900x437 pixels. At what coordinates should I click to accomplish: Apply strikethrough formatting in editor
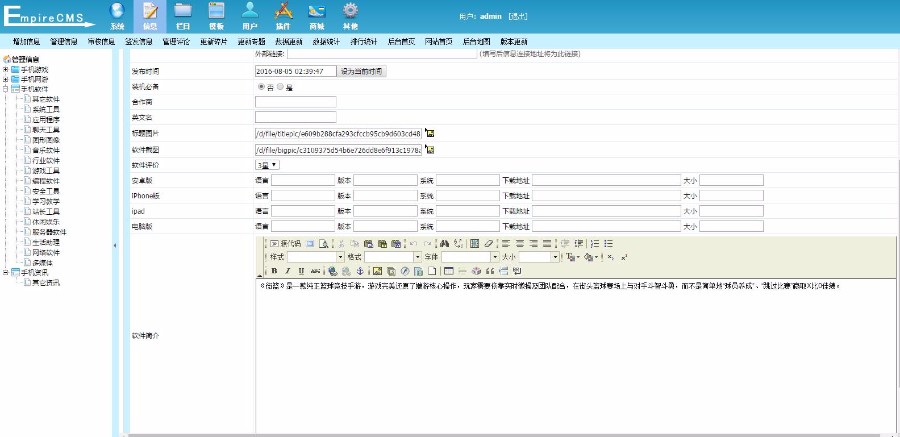pos(315,271)
